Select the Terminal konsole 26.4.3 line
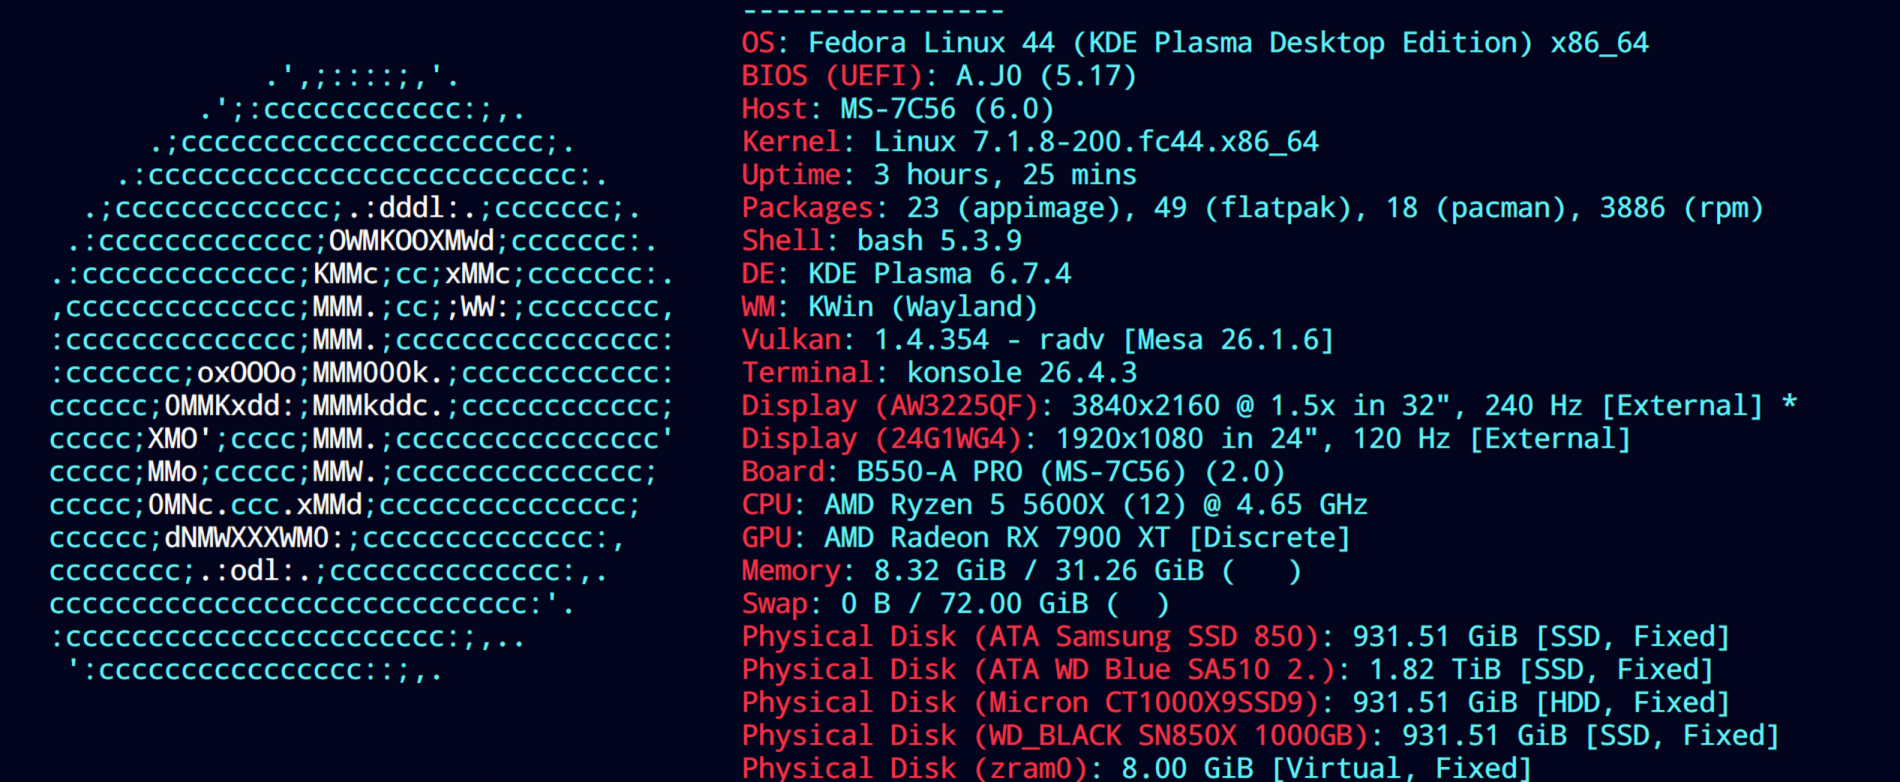The image size is (1900, 782). (x=939, y=373)
